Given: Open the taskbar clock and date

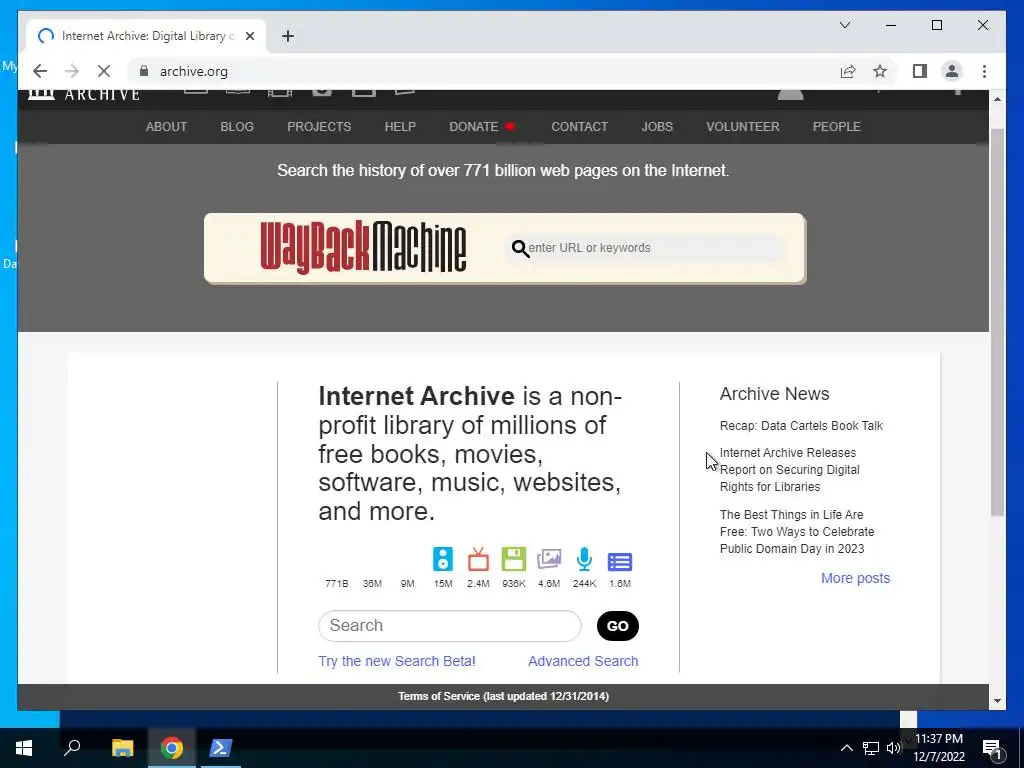Looking at the screenshot, I should 938,748.
